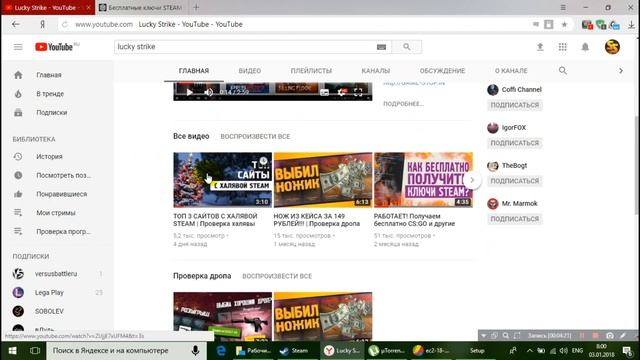Play the featured channel video

[x=189, y=93]
